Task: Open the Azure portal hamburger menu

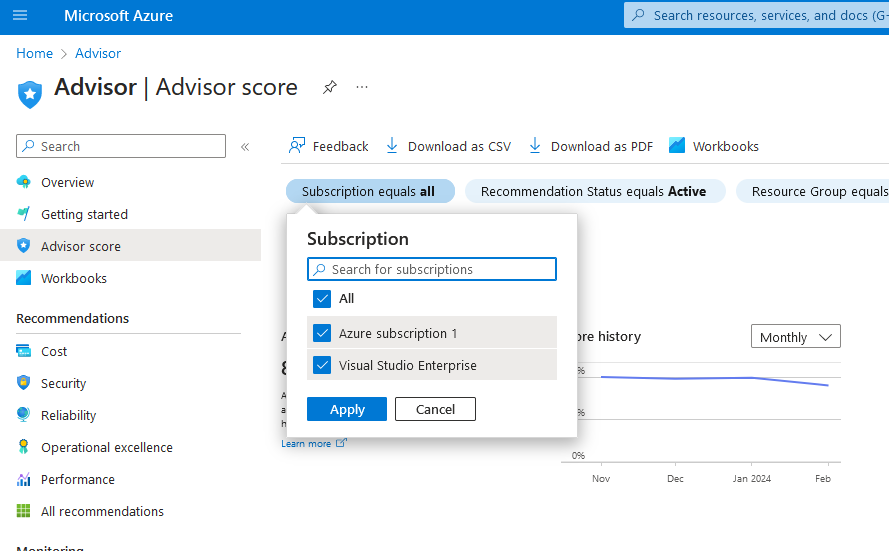Action: 20,15
